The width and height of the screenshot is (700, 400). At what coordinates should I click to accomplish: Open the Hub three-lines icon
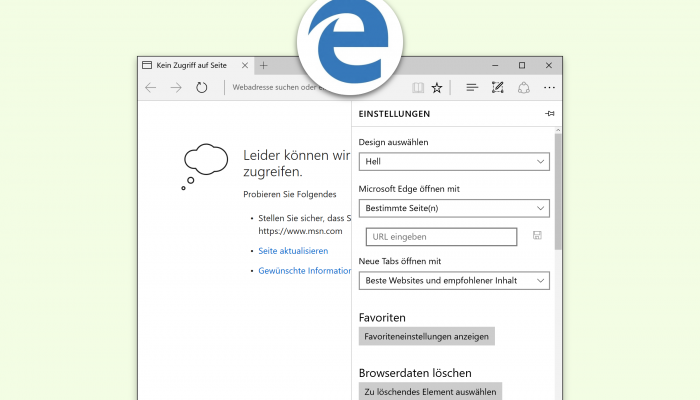pos(472,88)
